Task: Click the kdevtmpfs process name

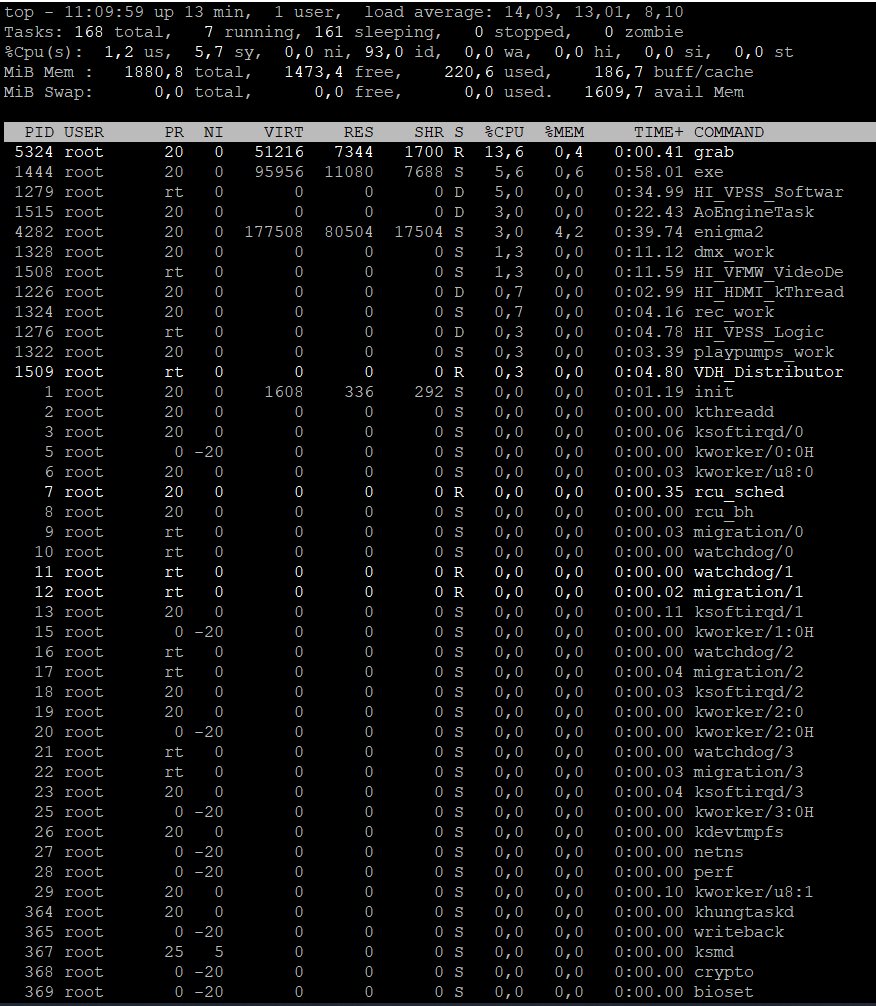Action: tap(738, 832)
